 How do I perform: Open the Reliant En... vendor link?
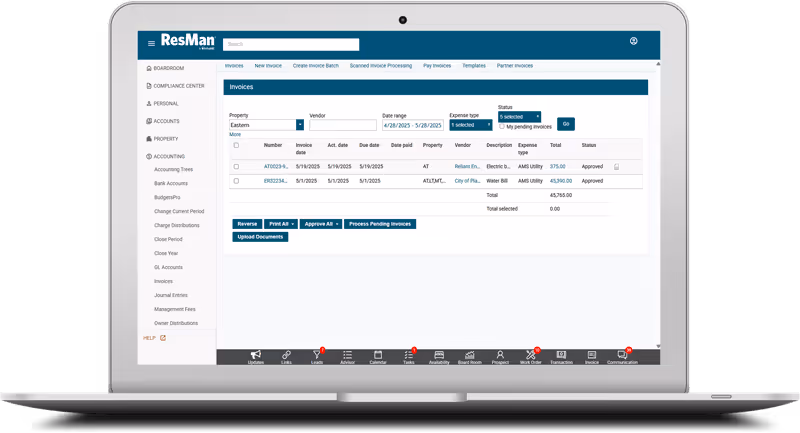pos(467,167)
